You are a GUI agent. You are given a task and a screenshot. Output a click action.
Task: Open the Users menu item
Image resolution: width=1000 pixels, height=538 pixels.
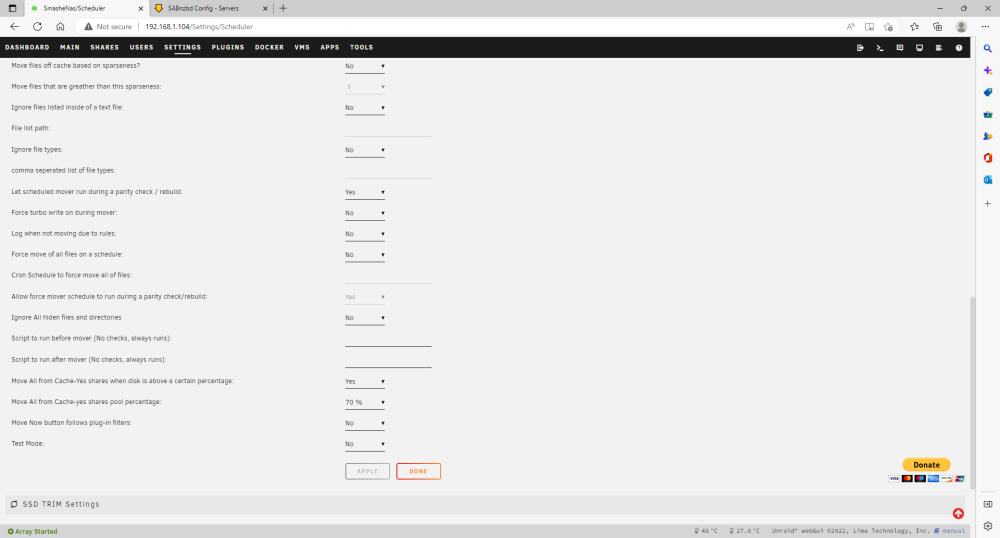[x=142, y=47]
